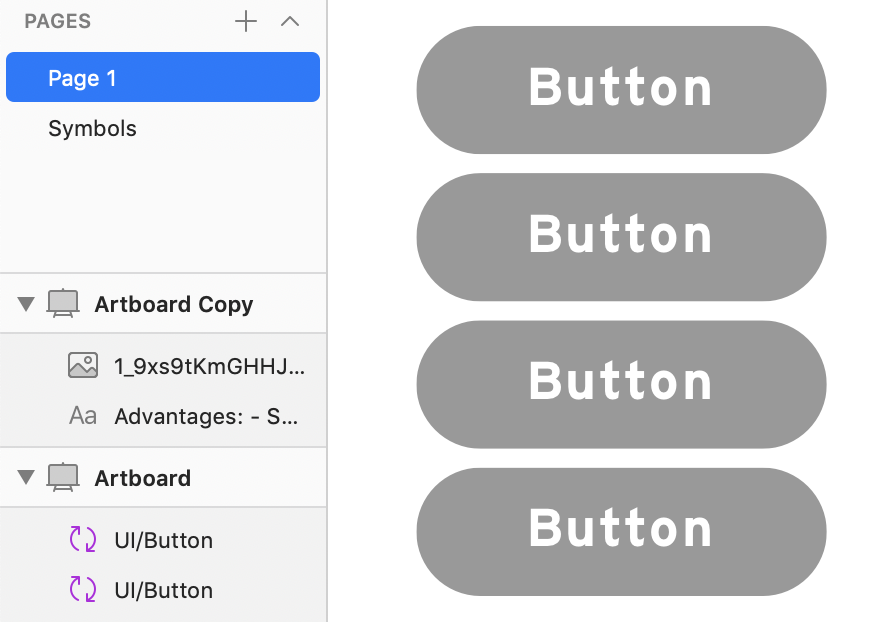This screenshot has height=622, width=886.
Task: Click the second UI/Button symbol icon
Action: (83, 589)
